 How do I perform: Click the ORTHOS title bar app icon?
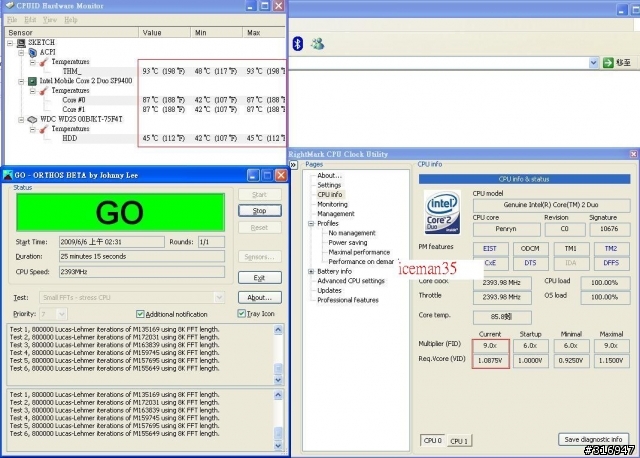click(8, 175)
